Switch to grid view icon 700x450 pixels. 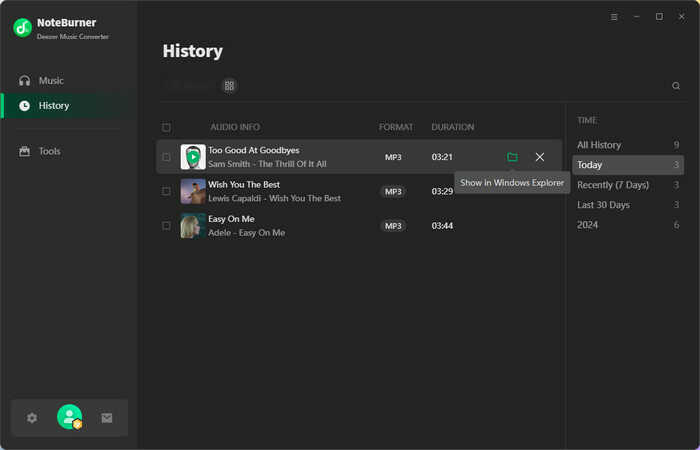[x=229, y=86]
